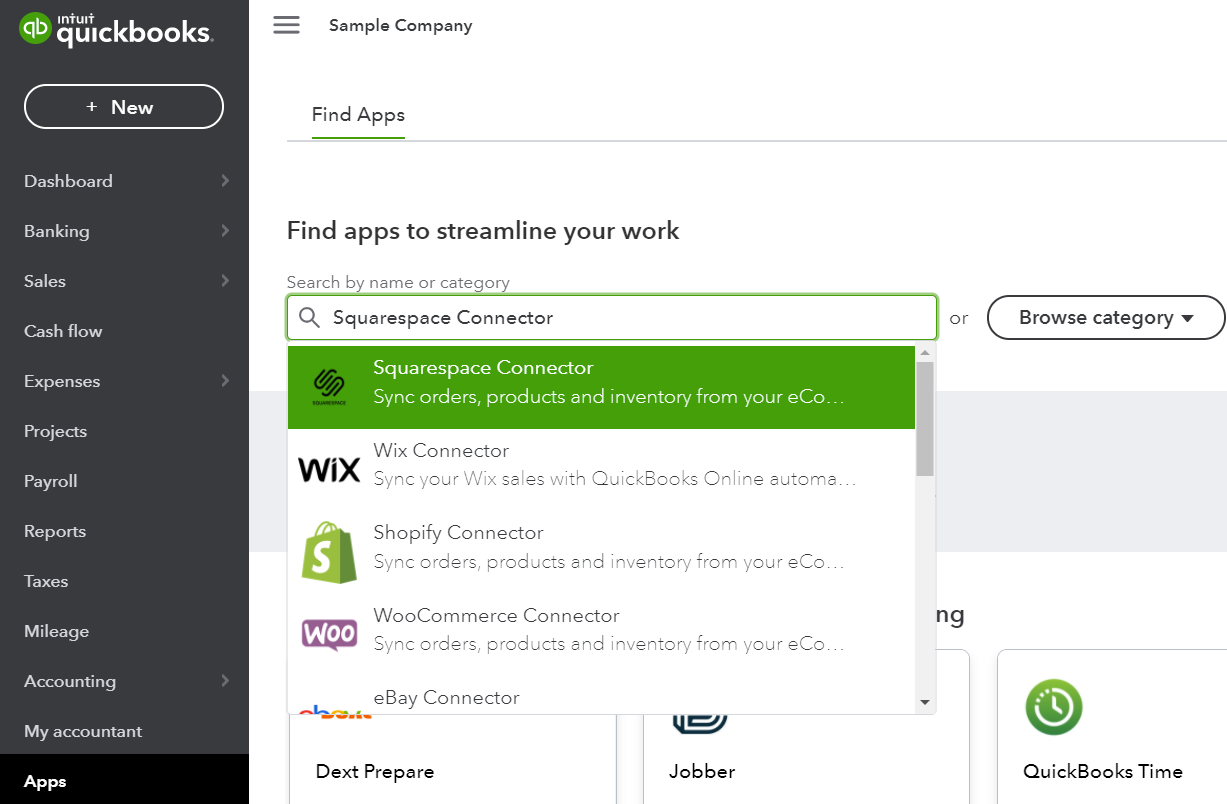Click the dropdown list scroll-down arrow
The height and width of the screenshot is (804, 1227).
(925, 703)
